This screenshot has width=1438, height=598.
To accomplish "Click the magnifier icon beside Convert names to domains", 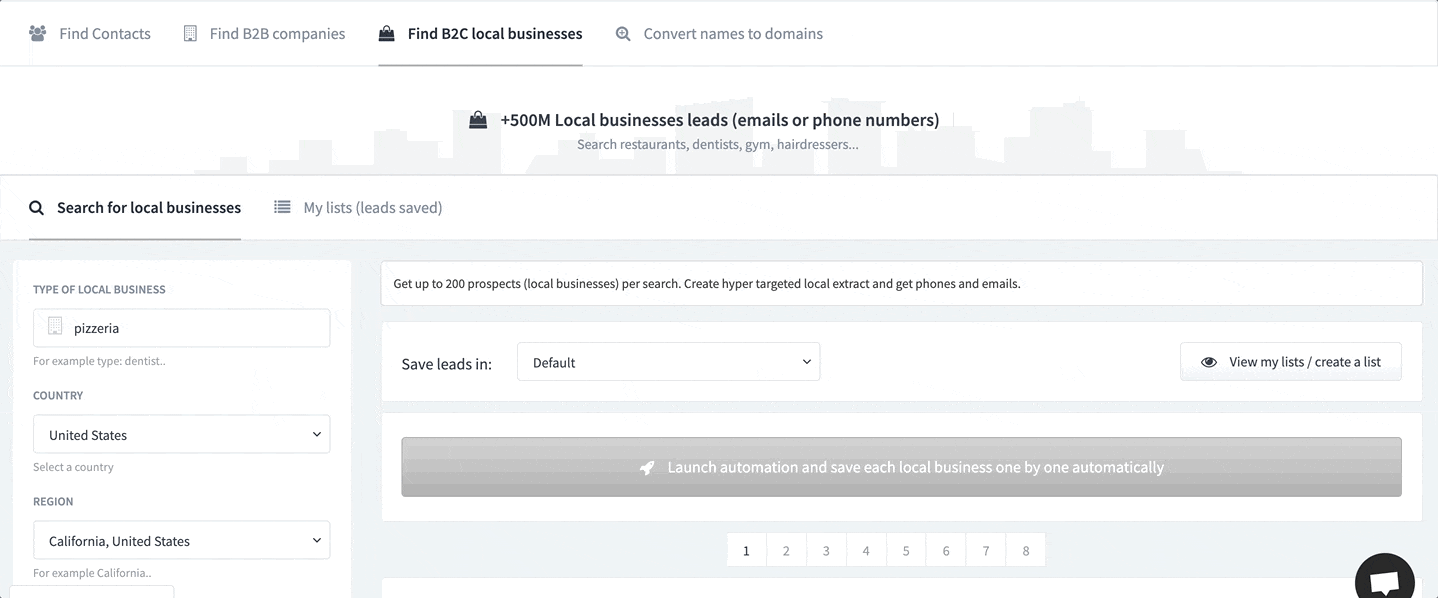I will (x=623, y=34).
